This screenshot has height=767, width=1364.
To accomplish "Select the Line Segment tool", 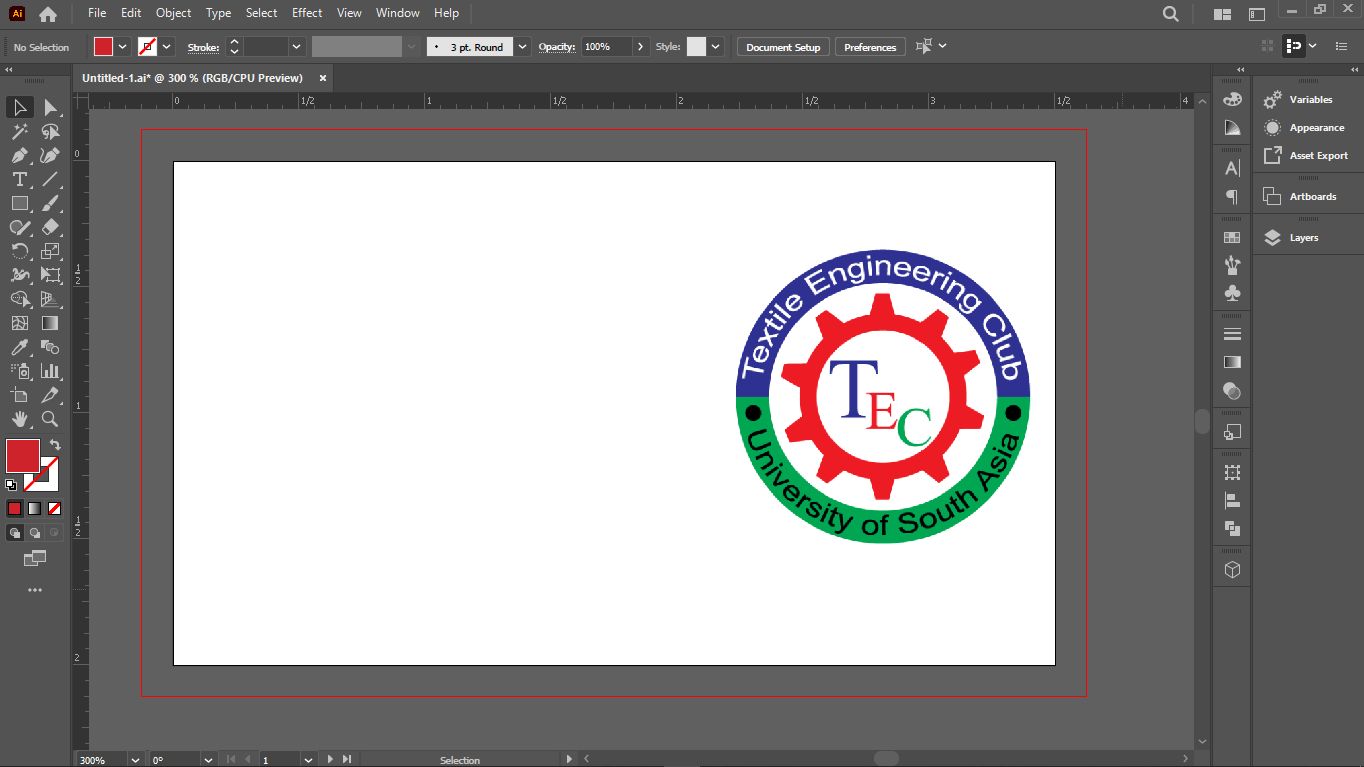I will click(x=50, y=179).
